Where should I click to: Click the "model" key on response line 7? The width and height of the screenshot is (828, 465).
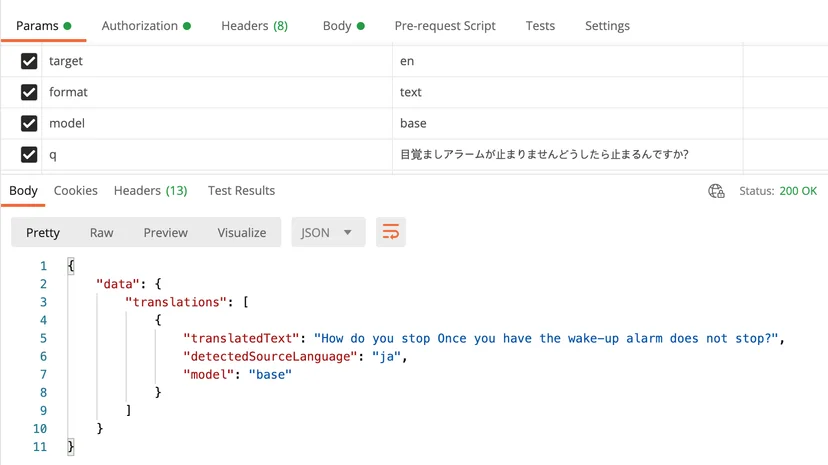point(208,374)
